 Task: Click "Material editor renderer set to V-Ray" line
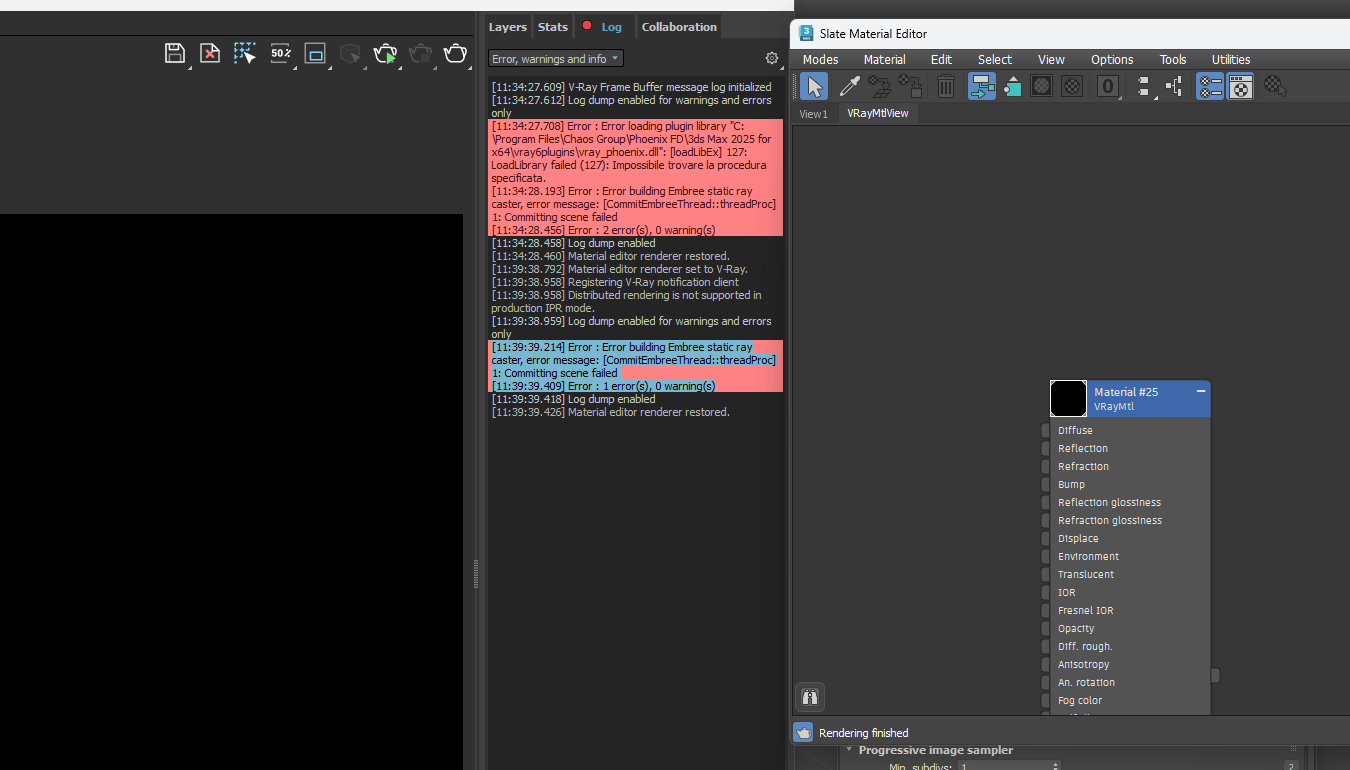pyautogui.click(x=619, y=269)
